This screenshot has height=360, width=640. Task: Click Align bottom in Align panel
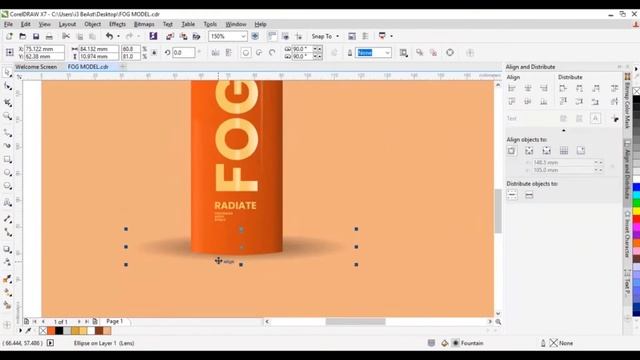[x=544, y=102]
